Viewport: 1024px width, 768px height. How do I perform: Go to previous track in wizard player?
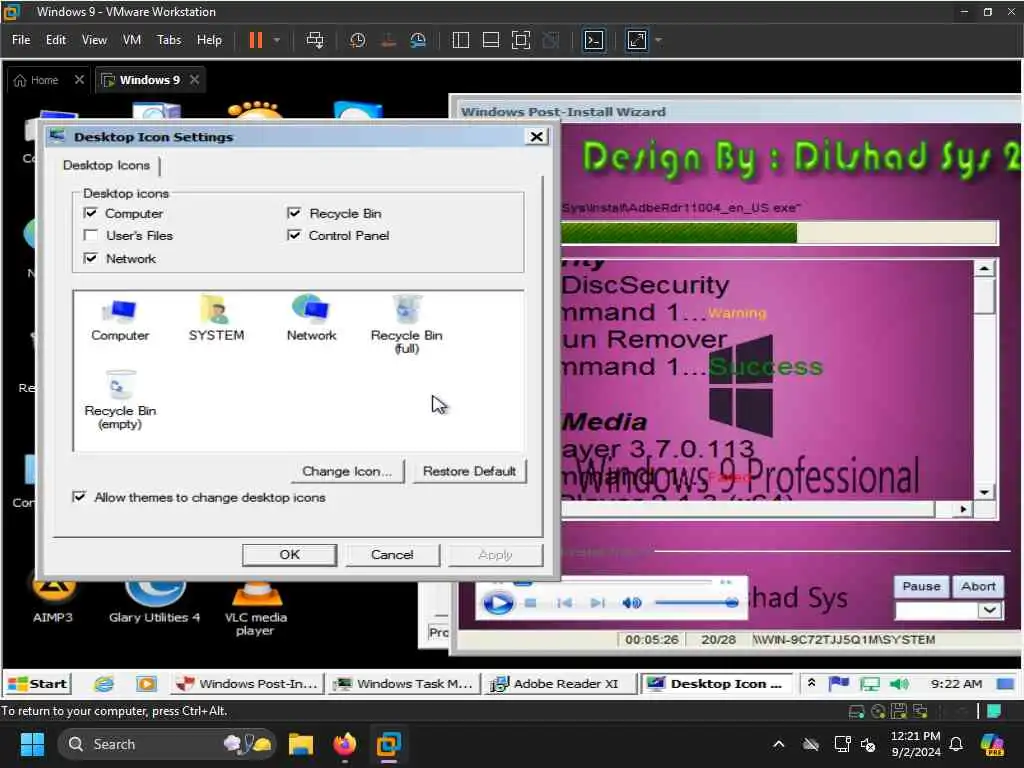coord(565,603)
